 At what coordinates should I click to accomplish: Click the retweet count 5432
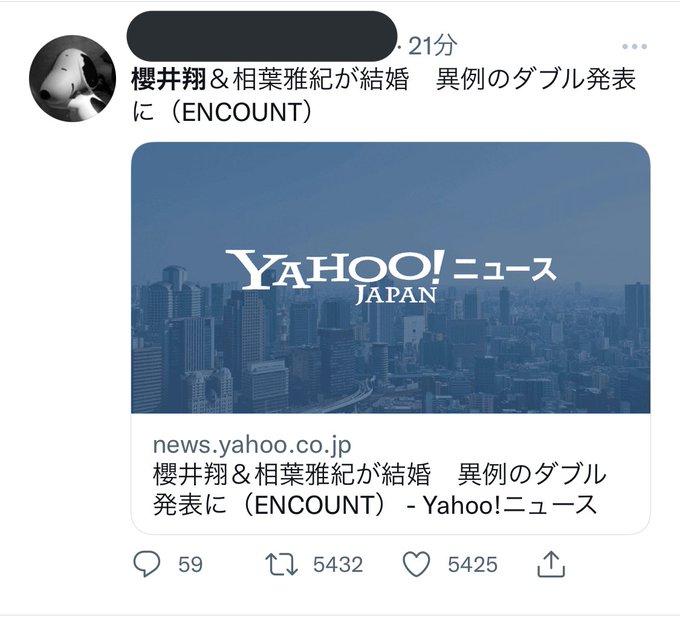[x=338, y=564]
